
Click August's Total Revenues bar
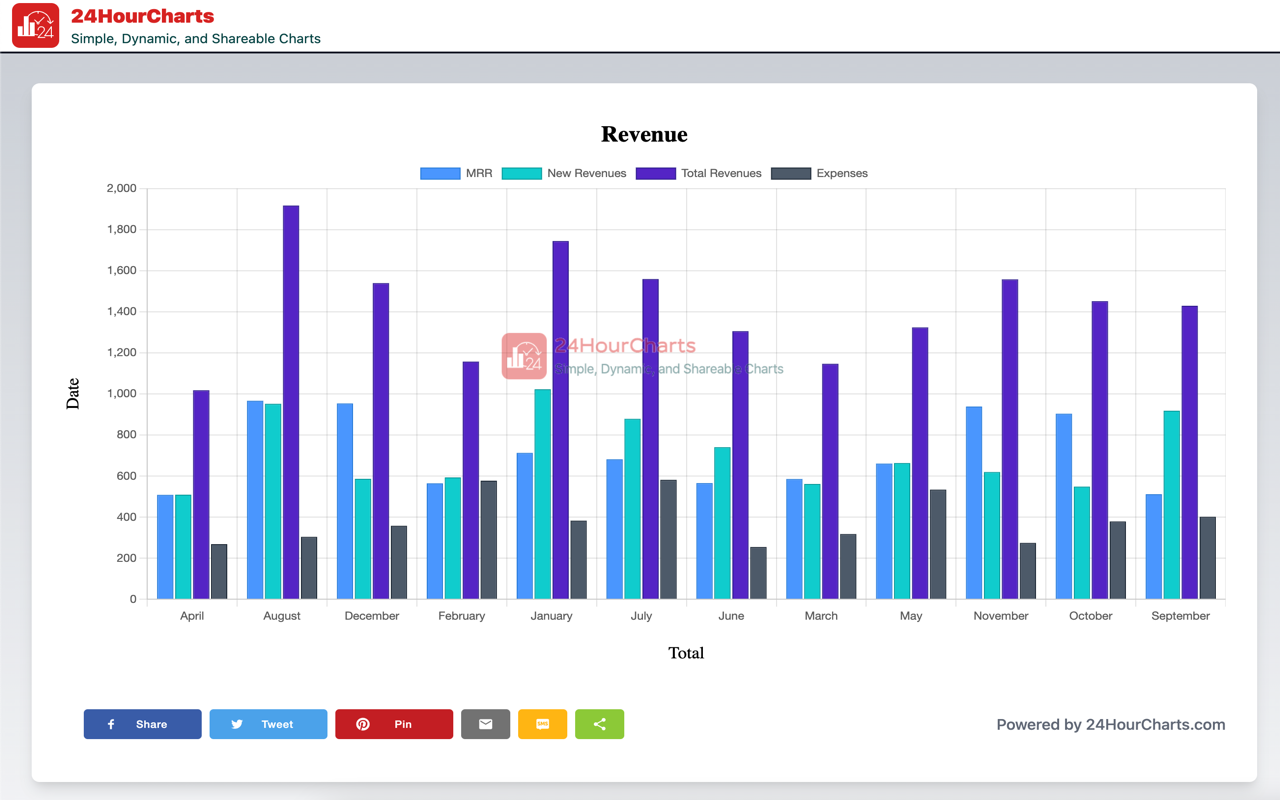pyautogui.click(x=291, y=402)
